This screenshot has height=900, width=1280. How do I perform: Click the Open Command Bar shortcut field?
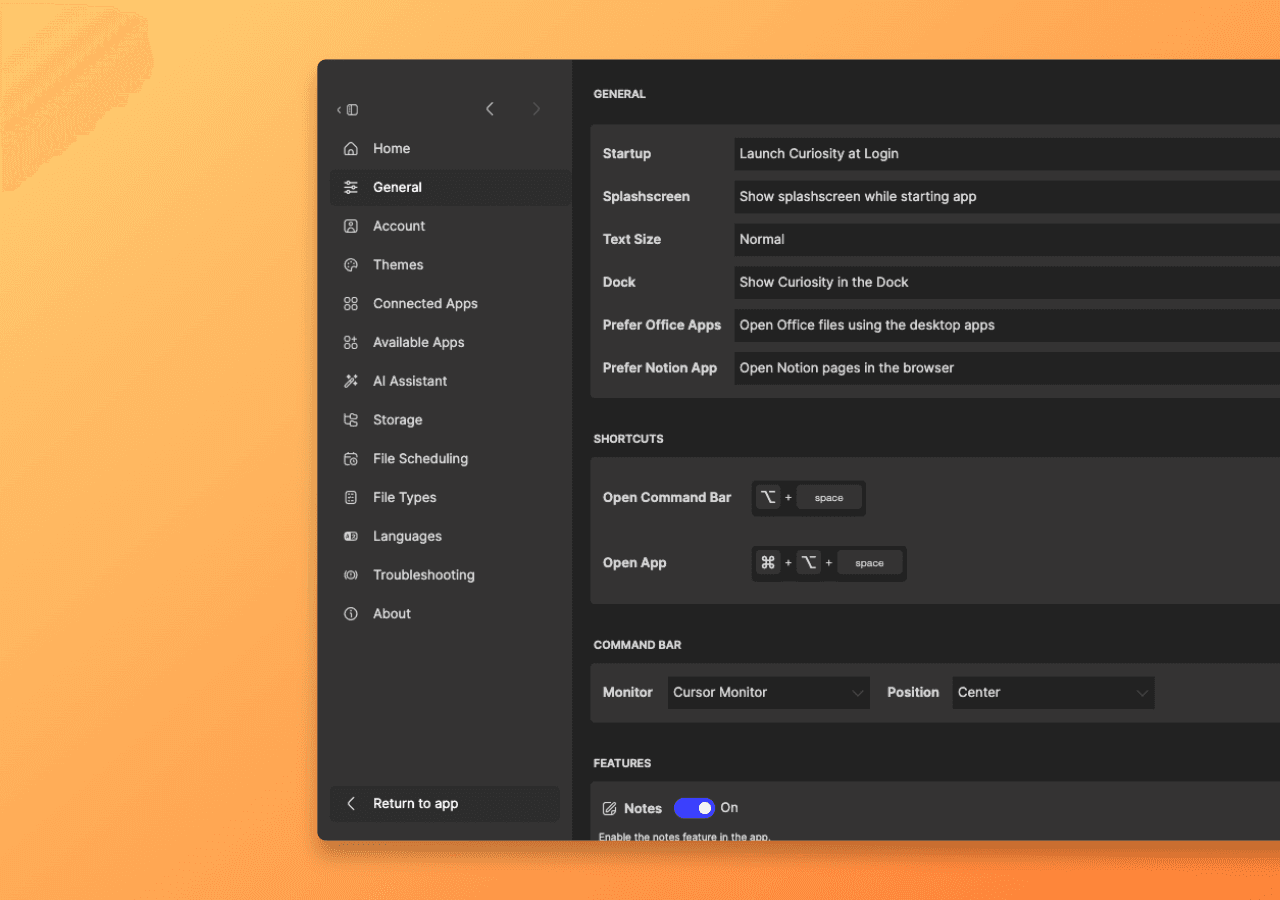coord(809,498)
